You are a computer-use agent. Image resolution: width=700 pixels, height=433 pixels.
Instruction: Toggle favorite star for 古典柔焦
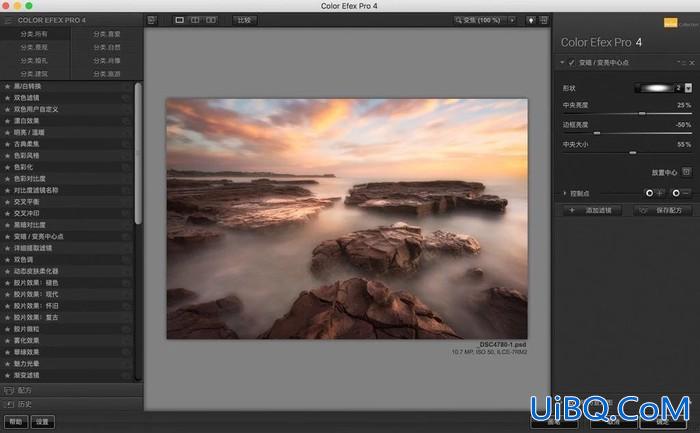(7, 144)
